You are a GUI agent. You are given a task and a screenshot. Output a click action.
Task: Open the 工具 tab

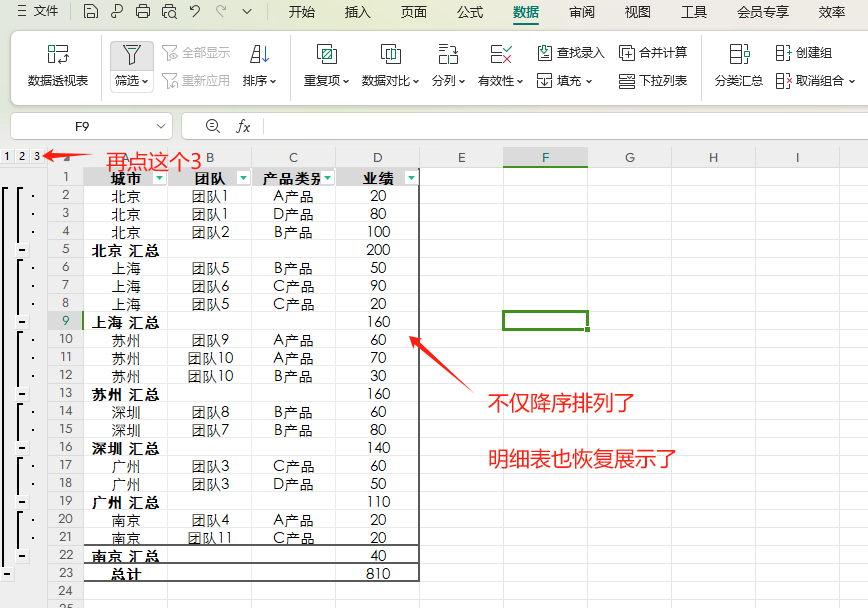pyautogui.click(x=694, y=12)
